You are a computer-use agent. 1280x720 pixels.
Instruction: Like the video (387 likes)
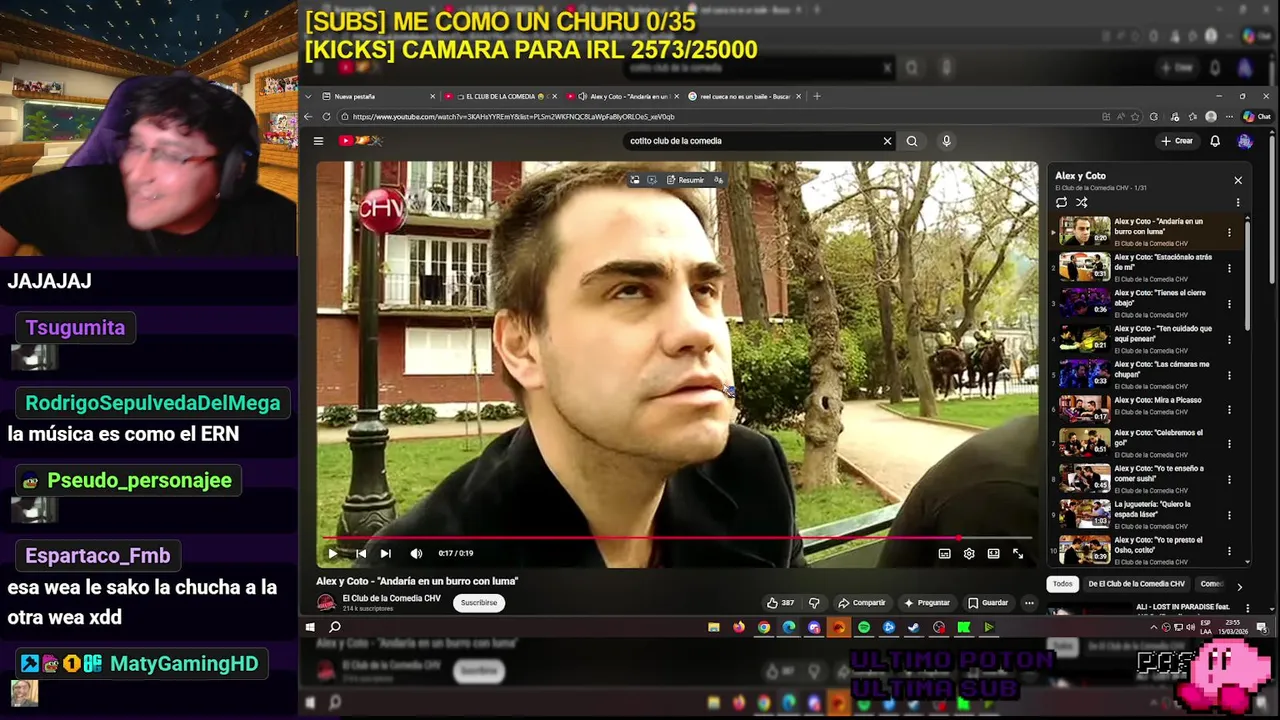coord(781,603)
